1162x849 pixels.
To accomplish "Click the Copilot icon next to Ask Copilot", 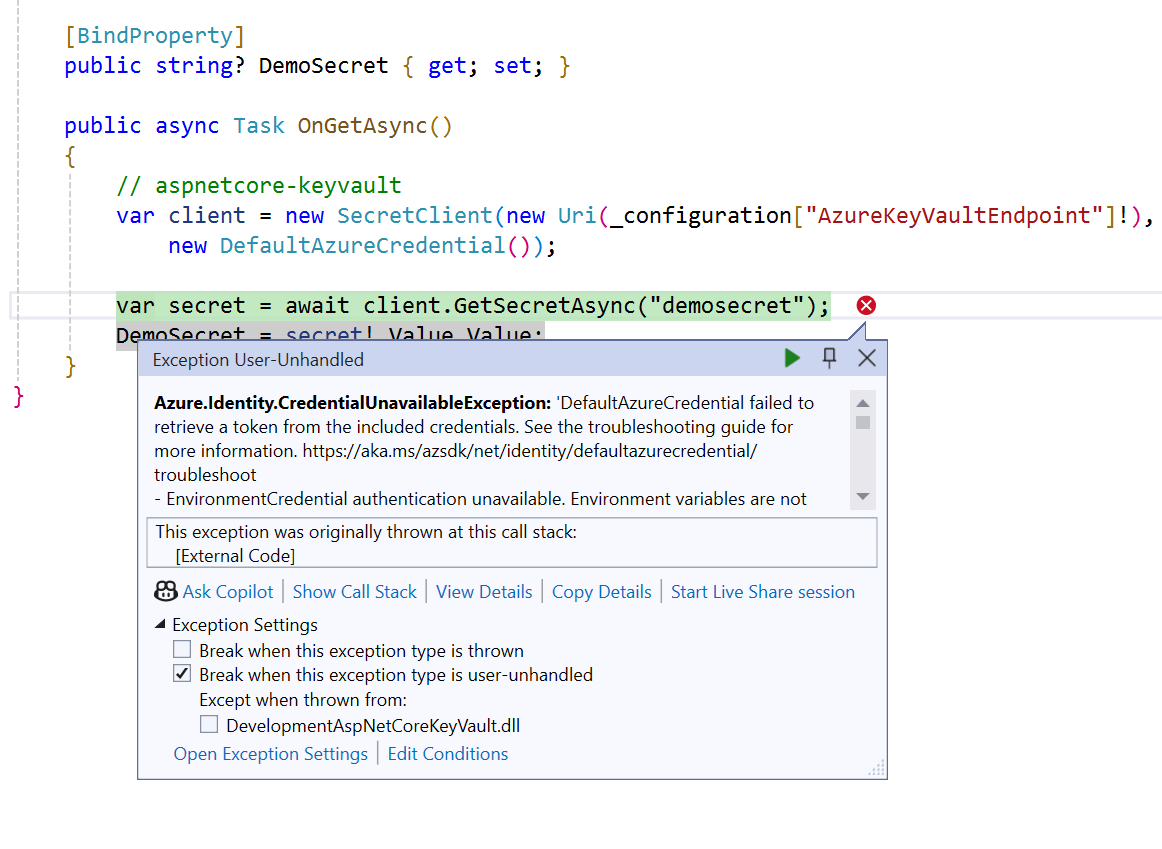I will pyautogui.click(x=166, y=591).
